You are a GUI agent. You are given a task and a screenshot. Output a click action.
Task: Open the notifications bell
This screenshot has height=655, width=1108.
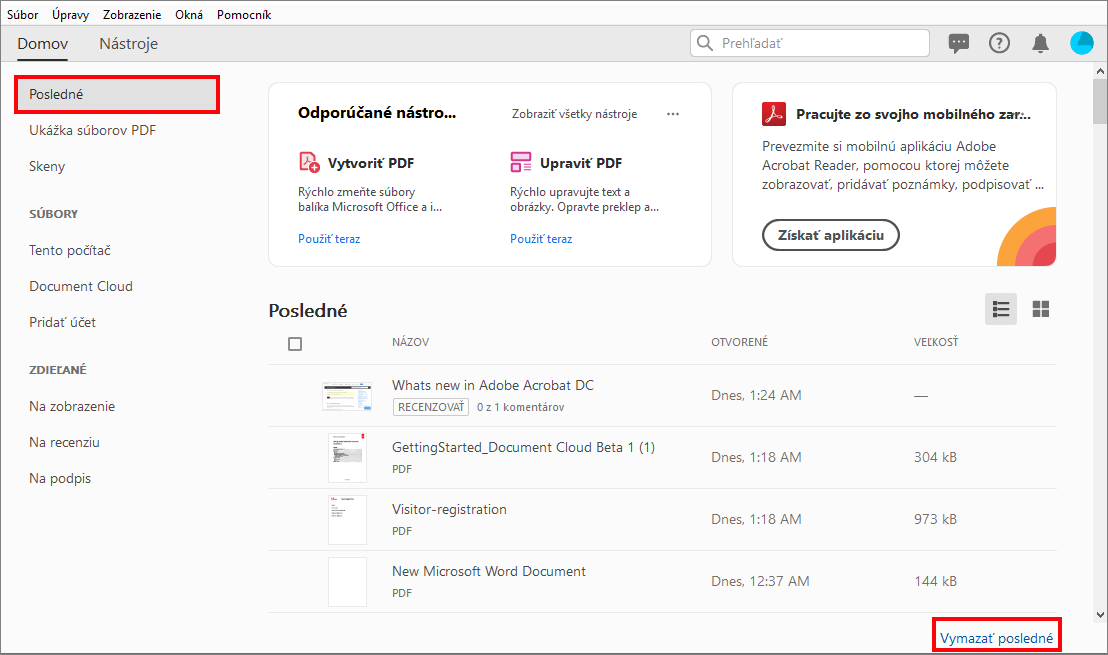(1040, 43)
